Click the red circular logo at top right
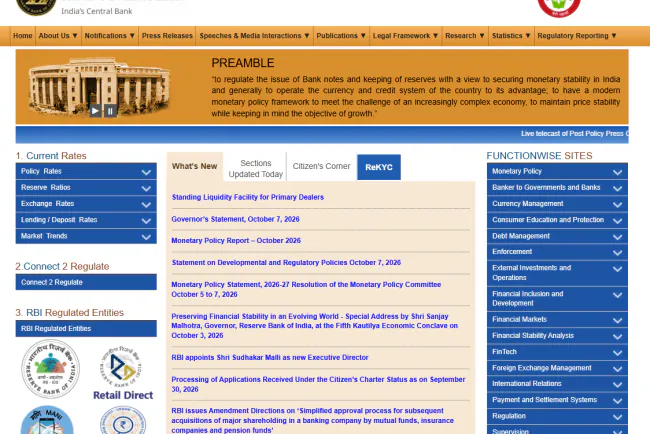This screenshot has width=650, height=434. pos(559,8)
